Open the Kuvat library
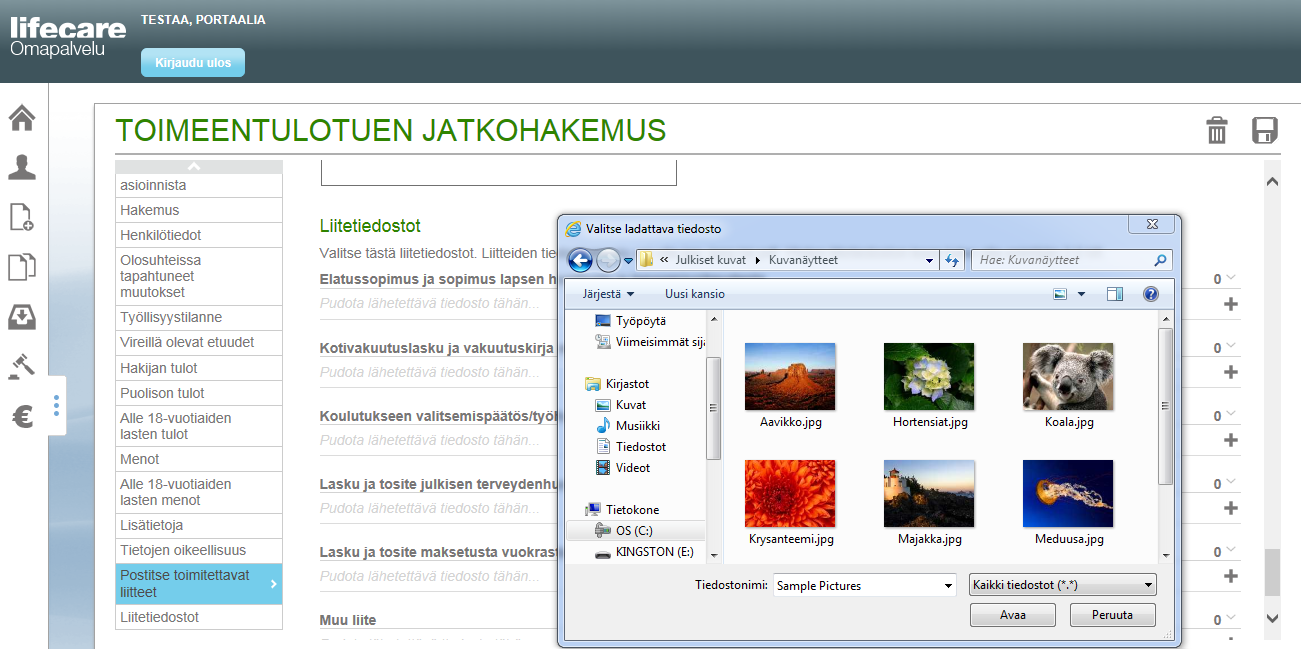 620,405
